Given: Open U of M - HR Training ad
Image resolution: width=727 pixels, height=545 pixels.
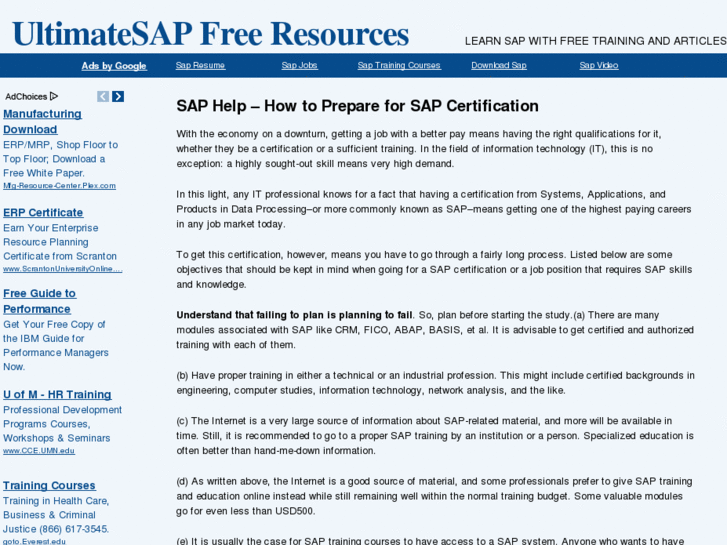Looking at the screenshot, I should [57, 395].
